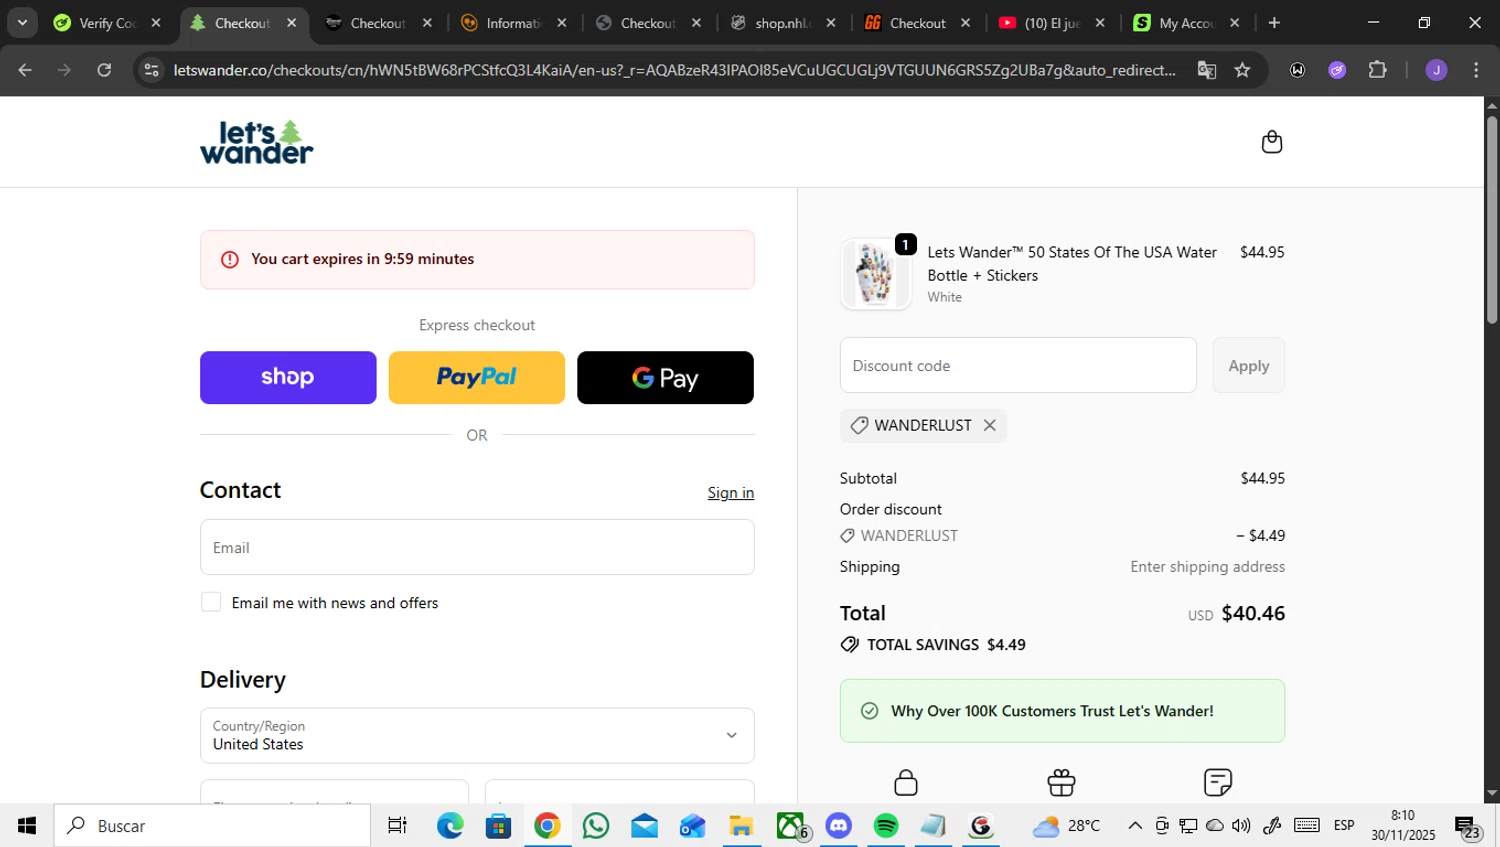
Task: Open Spotify from the taskbar
Action: [886, 826]
